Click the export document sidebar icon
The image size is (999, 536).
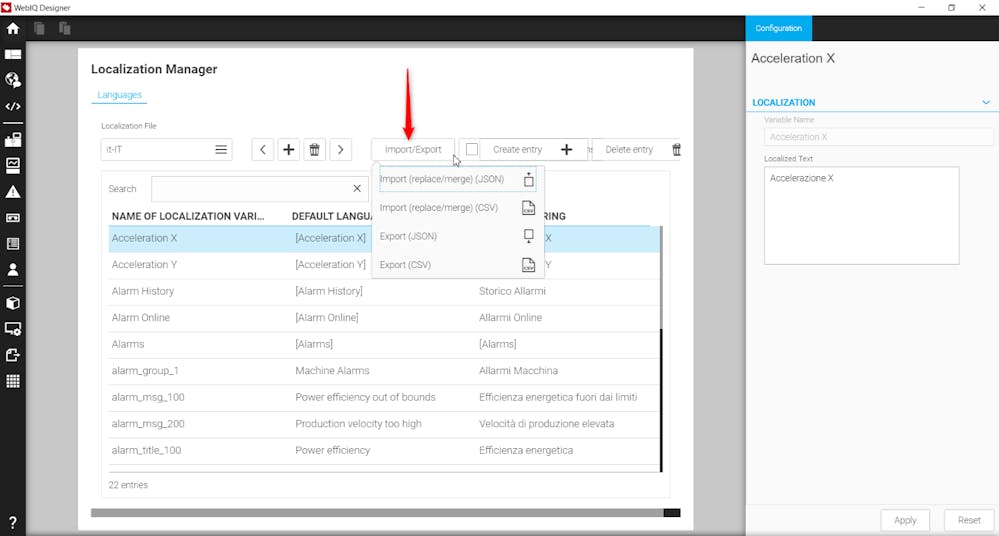13,355
